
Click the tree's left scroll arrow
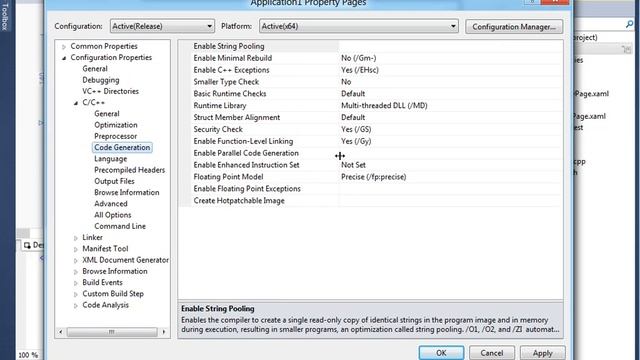point(61,332)
